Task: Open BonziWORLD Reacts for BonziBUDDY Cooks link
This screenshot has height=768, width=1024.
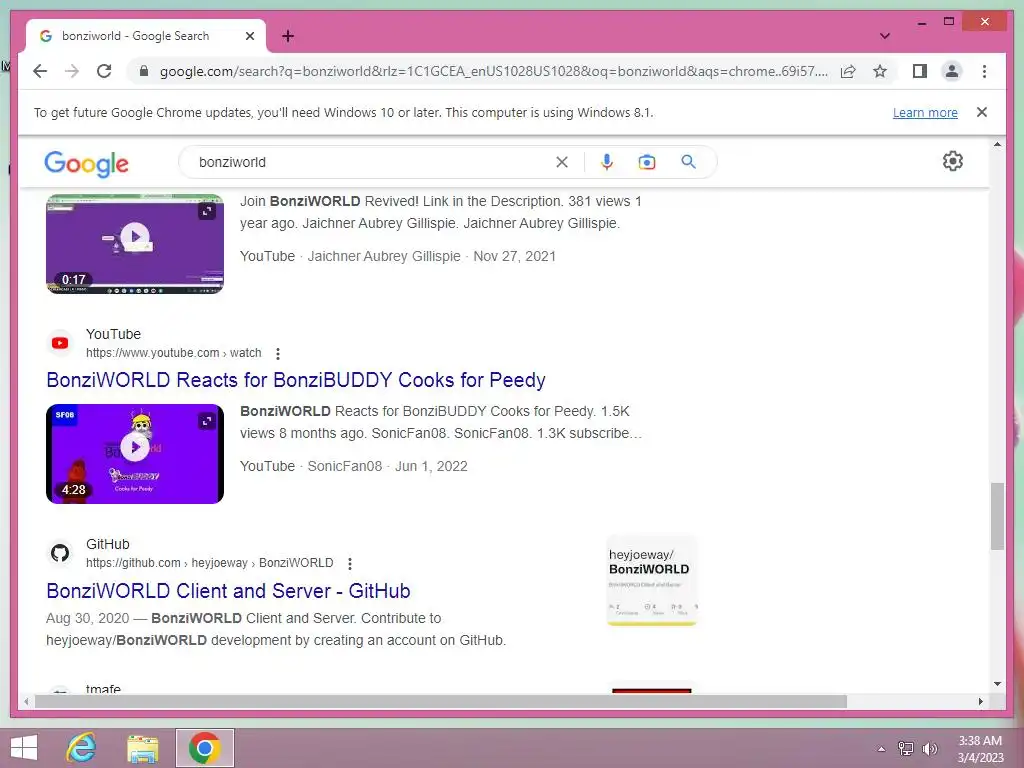Action: 296,380
